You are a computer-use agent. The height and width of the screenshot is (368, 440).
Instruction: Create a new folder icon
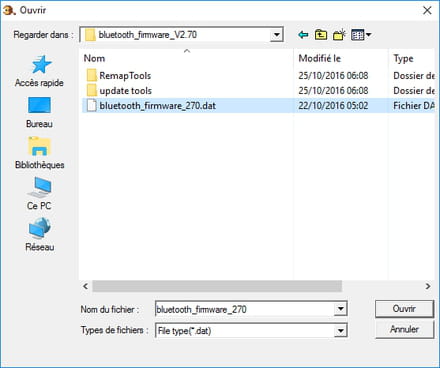(339, 35)
